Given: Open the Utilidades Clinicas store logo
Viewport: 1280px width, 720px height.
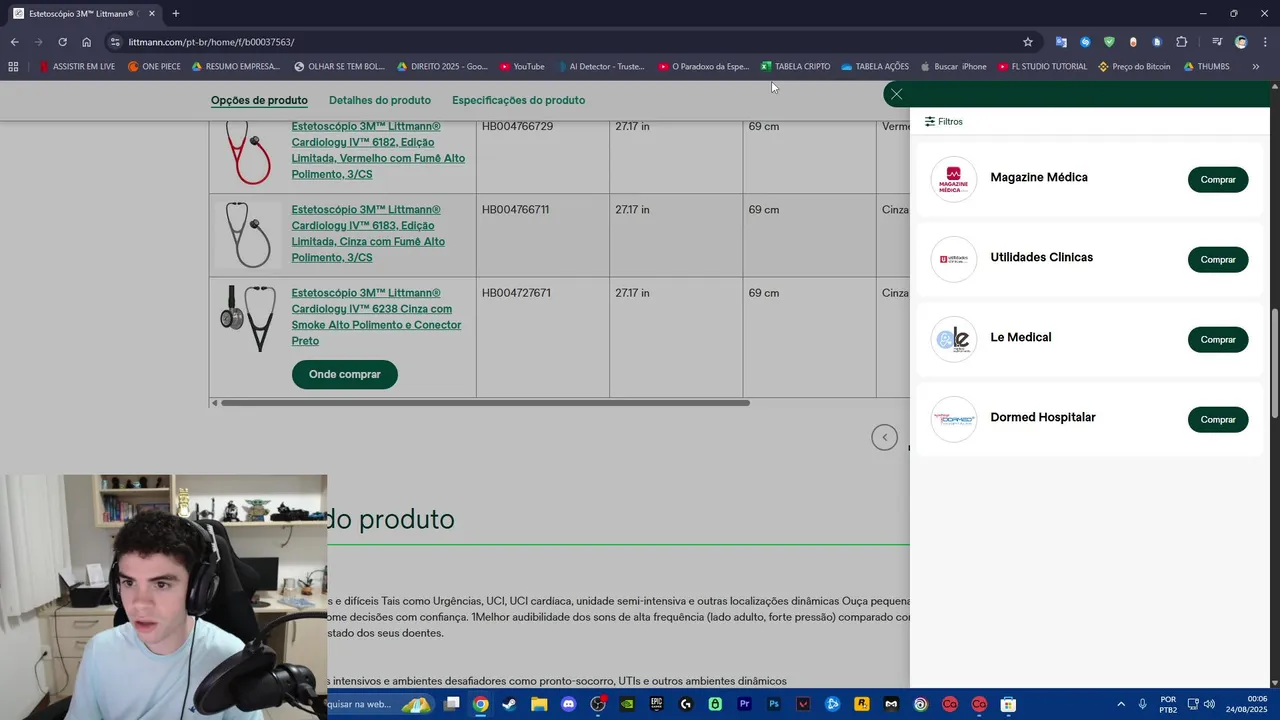Looking at the screenshot, I should coord(954,259).
